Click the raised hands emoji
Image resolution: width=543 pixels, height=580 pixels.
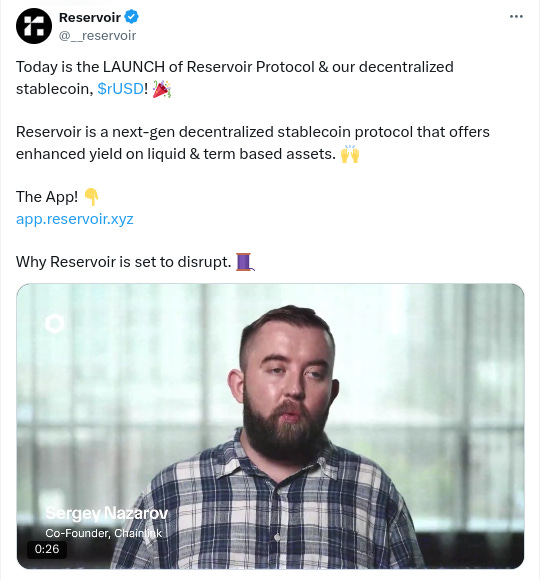click(x=350, y=154)
